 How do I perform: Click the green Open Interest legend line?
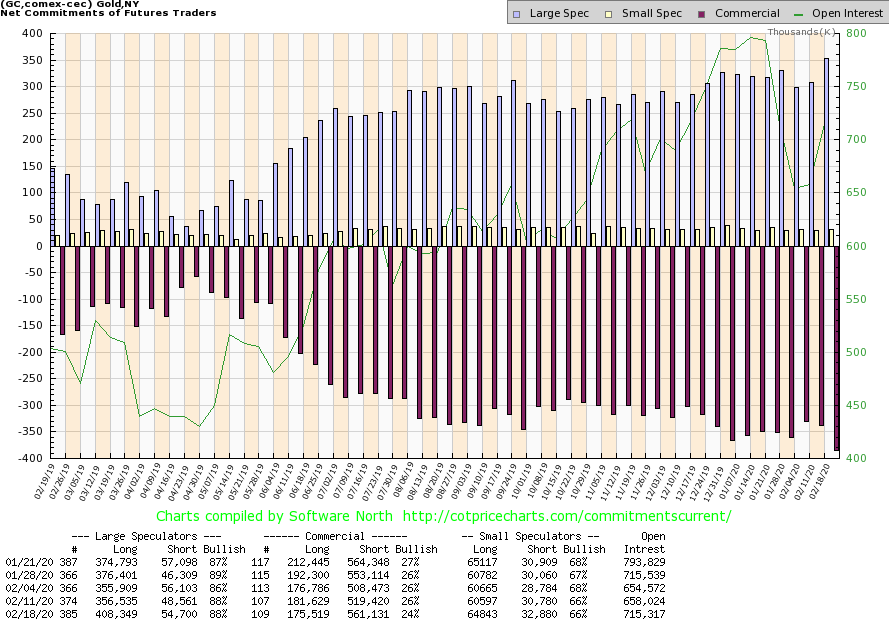point(797,13)
